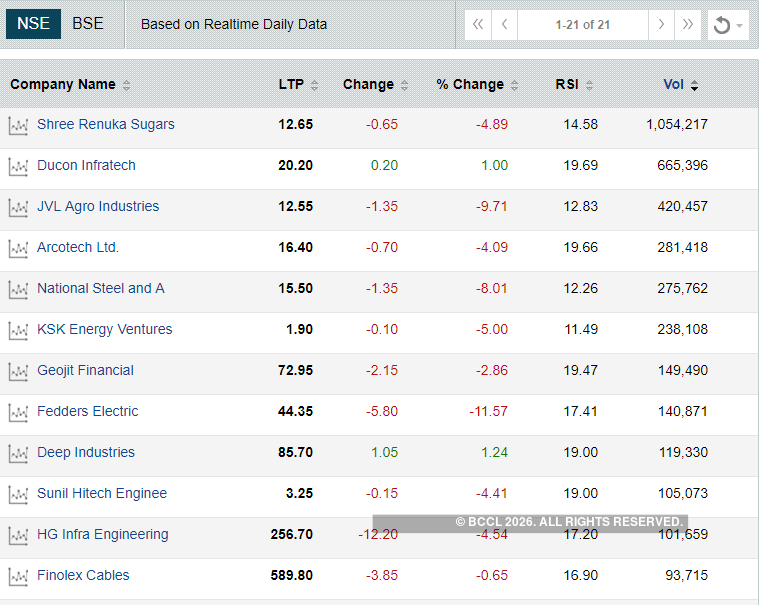Click volume value 281,418
769x605 pixels.
click(683, 248)
